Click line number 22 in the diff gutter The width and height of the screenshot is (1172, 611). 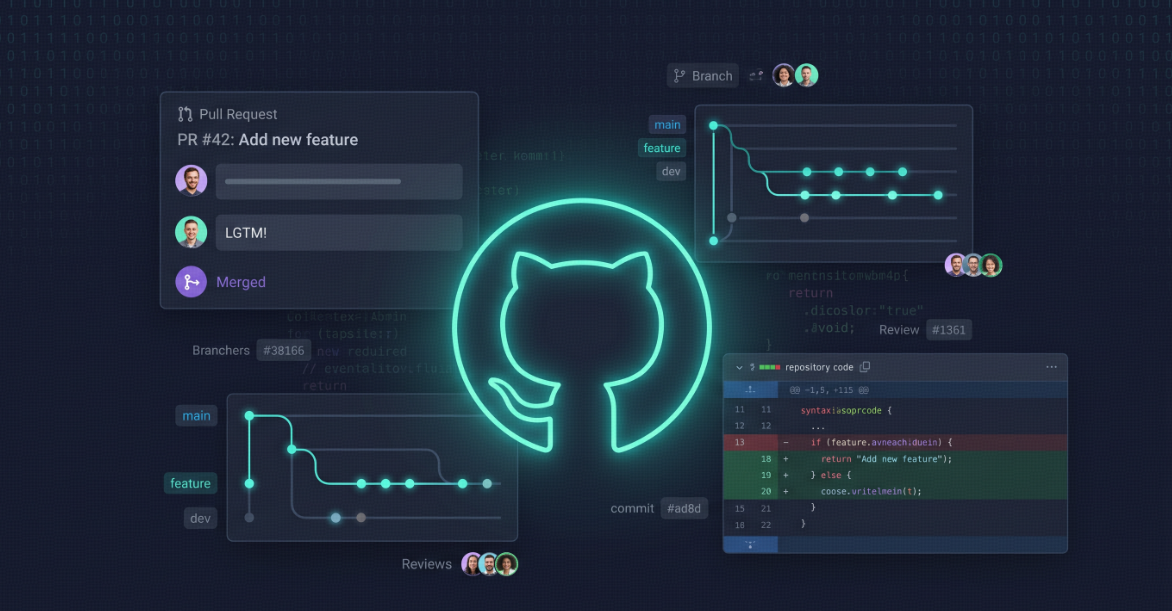(x=766, y=525)
